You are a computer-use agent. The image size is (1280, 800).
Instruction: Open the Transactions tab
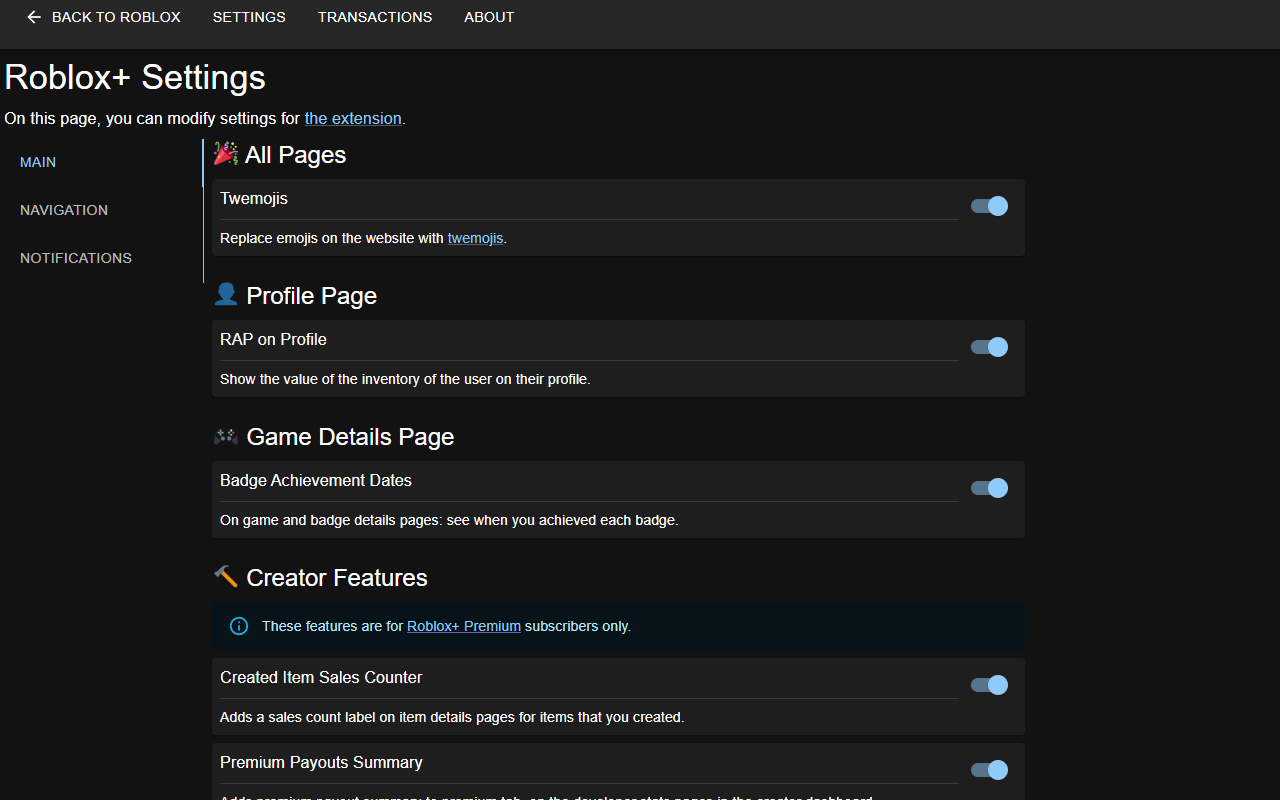(375, 17)
